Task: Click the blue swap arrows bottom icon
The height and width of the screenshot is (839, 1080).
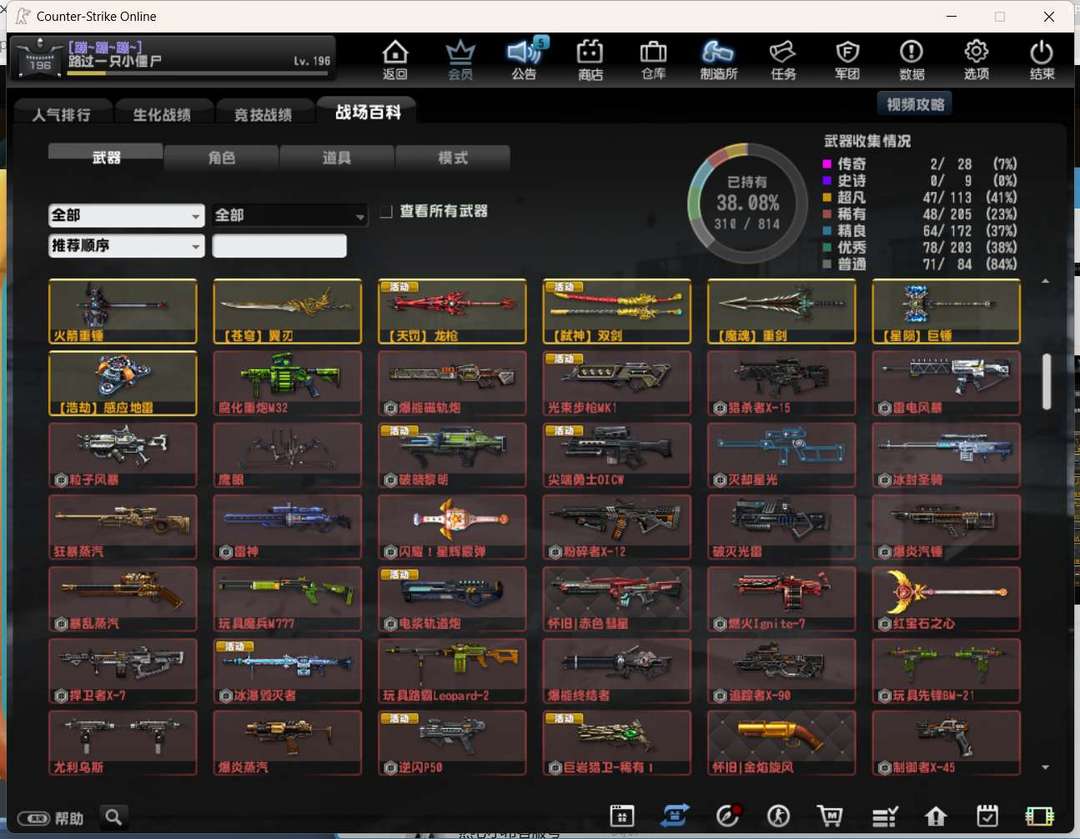Action: (674, 816)
